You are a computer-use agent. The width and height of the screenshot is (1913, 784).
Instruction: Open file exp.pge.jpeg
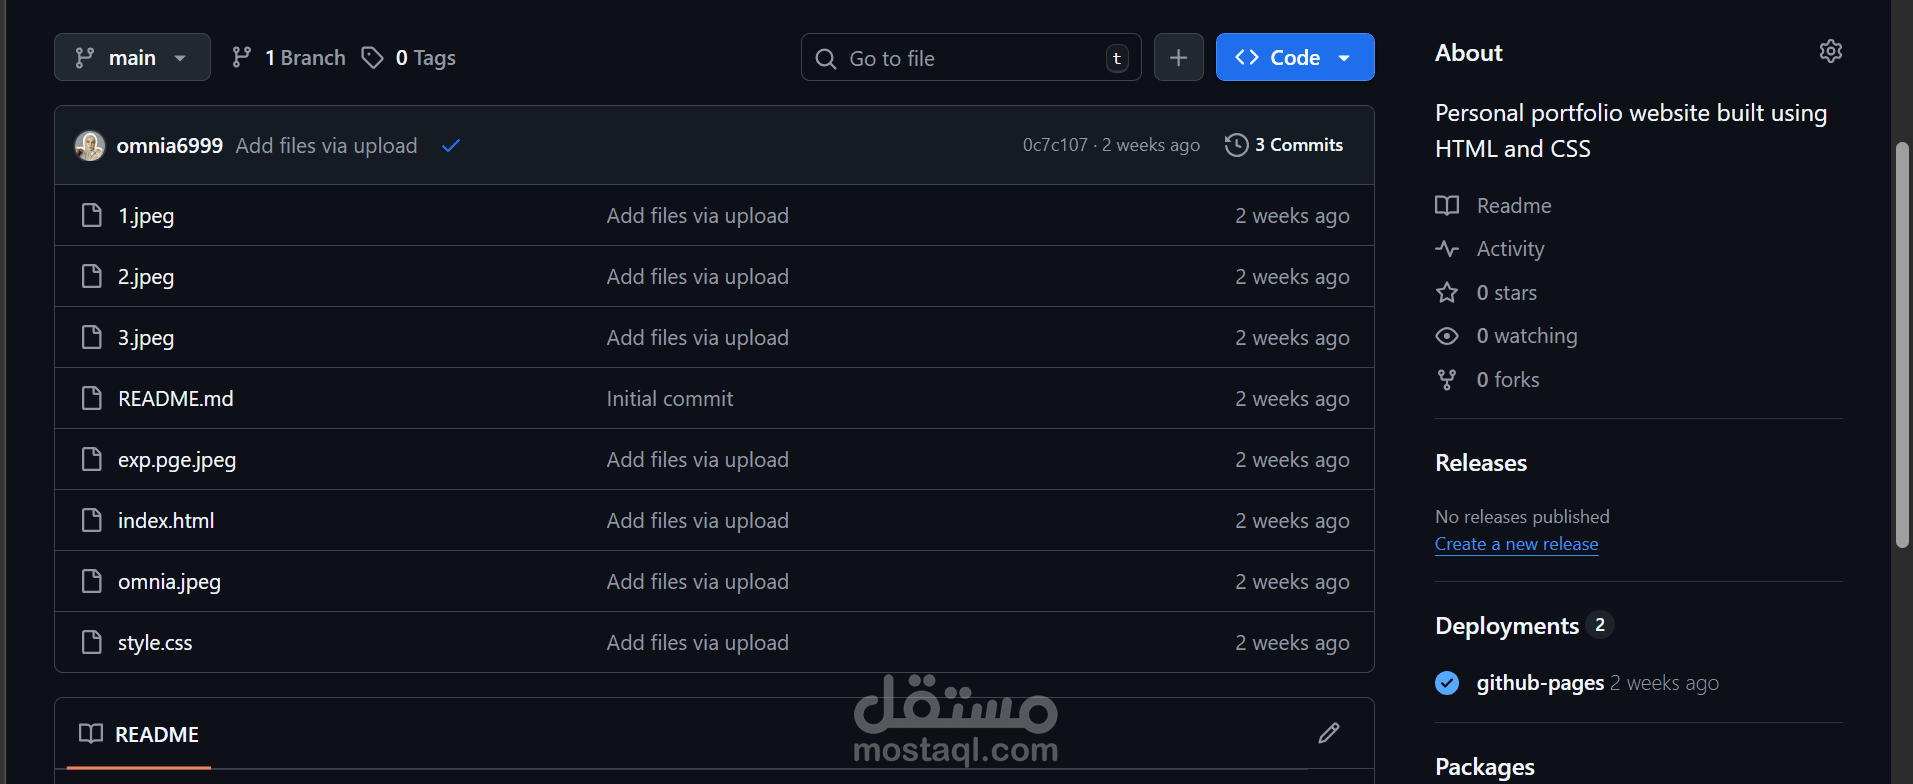coord(177,460)
